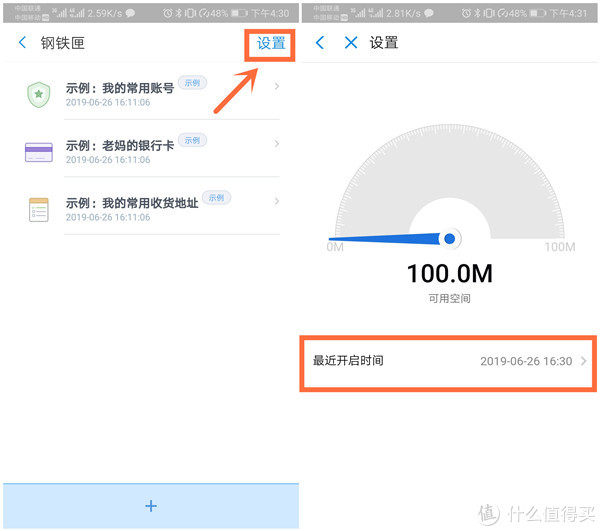Tap Bluetooth icon in left phone status bar

(x=179, y=13)
